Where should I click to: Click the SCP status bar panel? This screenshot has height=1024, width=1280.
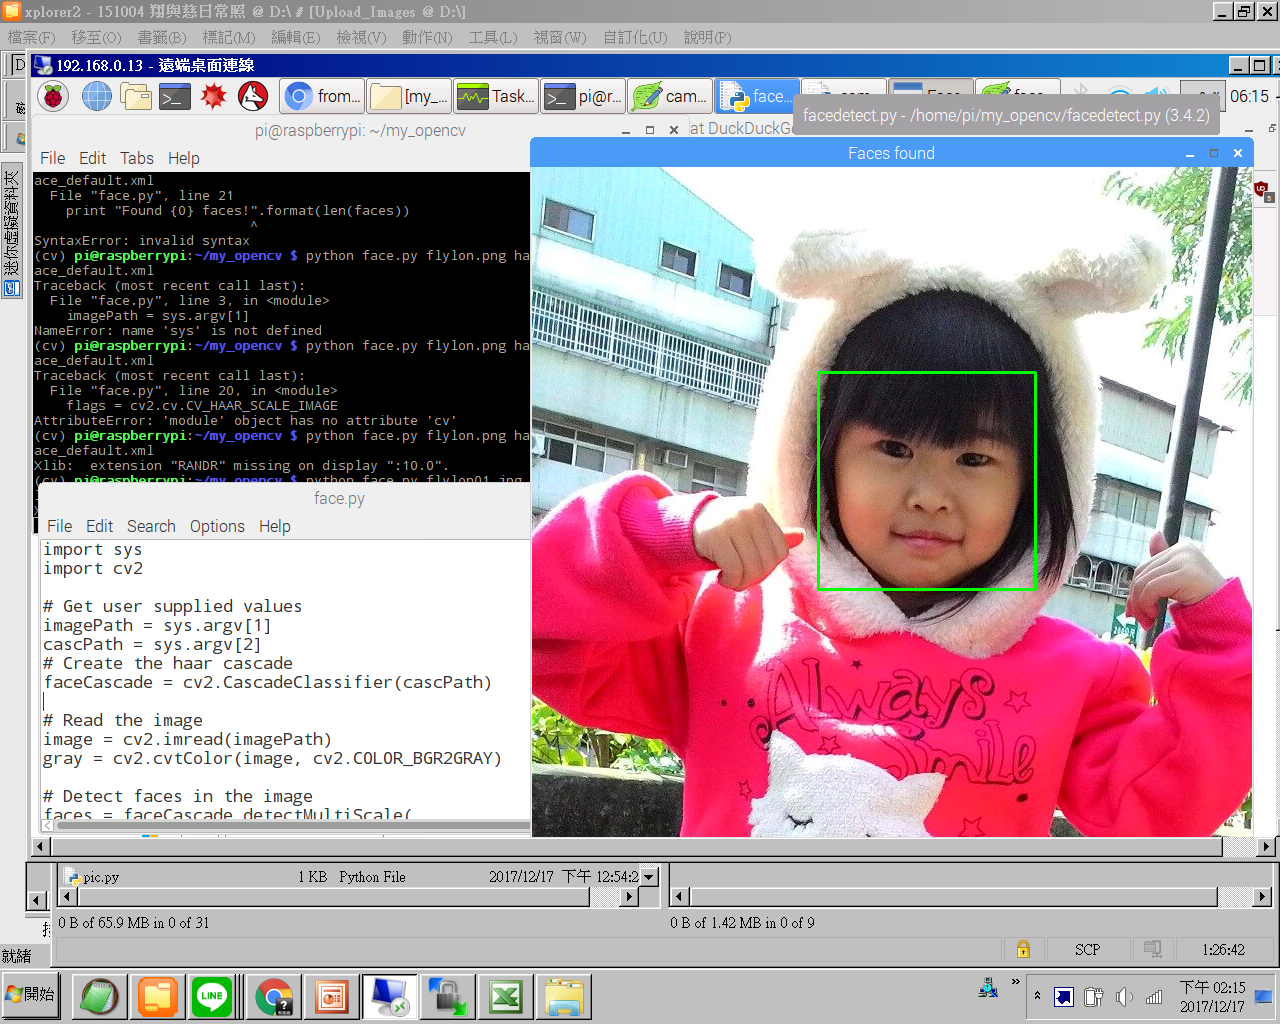[1087, 949]
